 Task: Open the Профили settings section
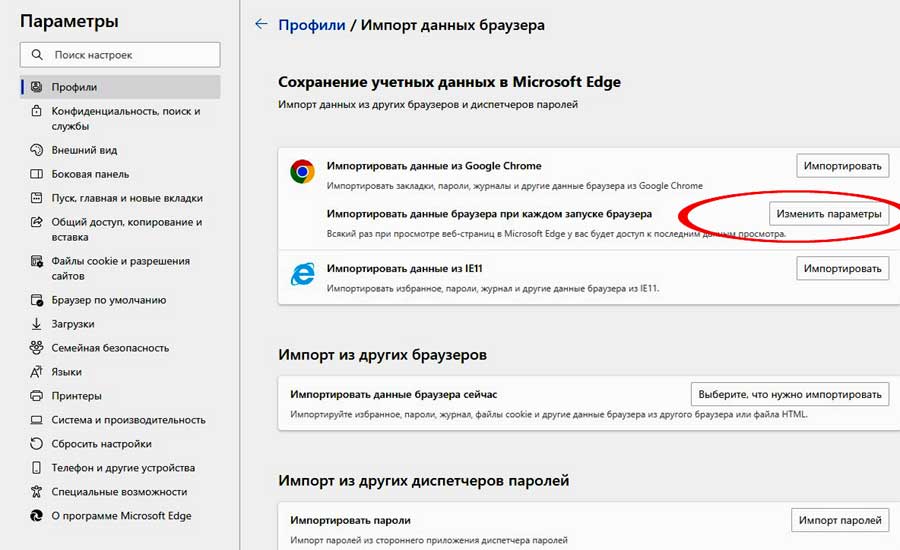pyautogui.click(x=120, y=87)
